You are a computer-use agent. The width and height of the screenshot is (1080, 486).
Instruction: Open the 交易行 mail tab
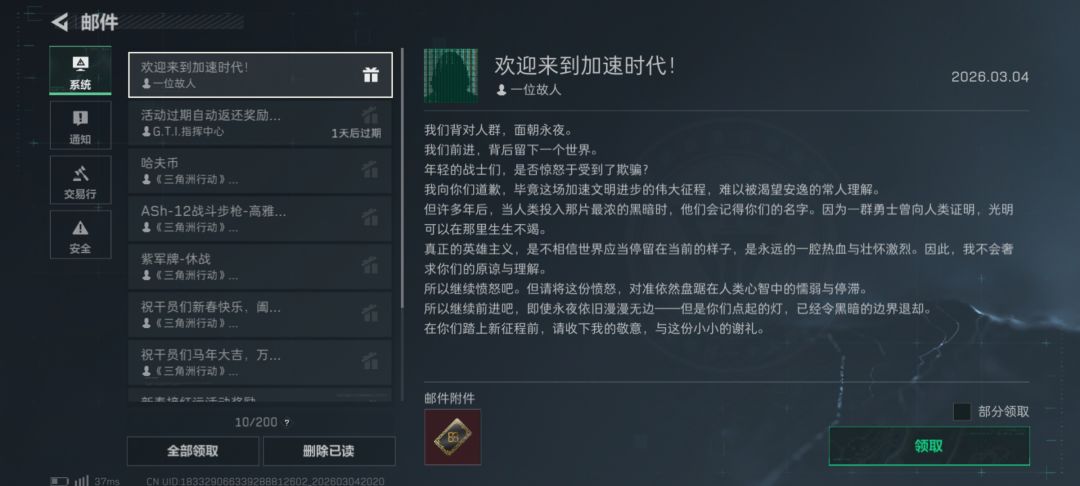80,181
